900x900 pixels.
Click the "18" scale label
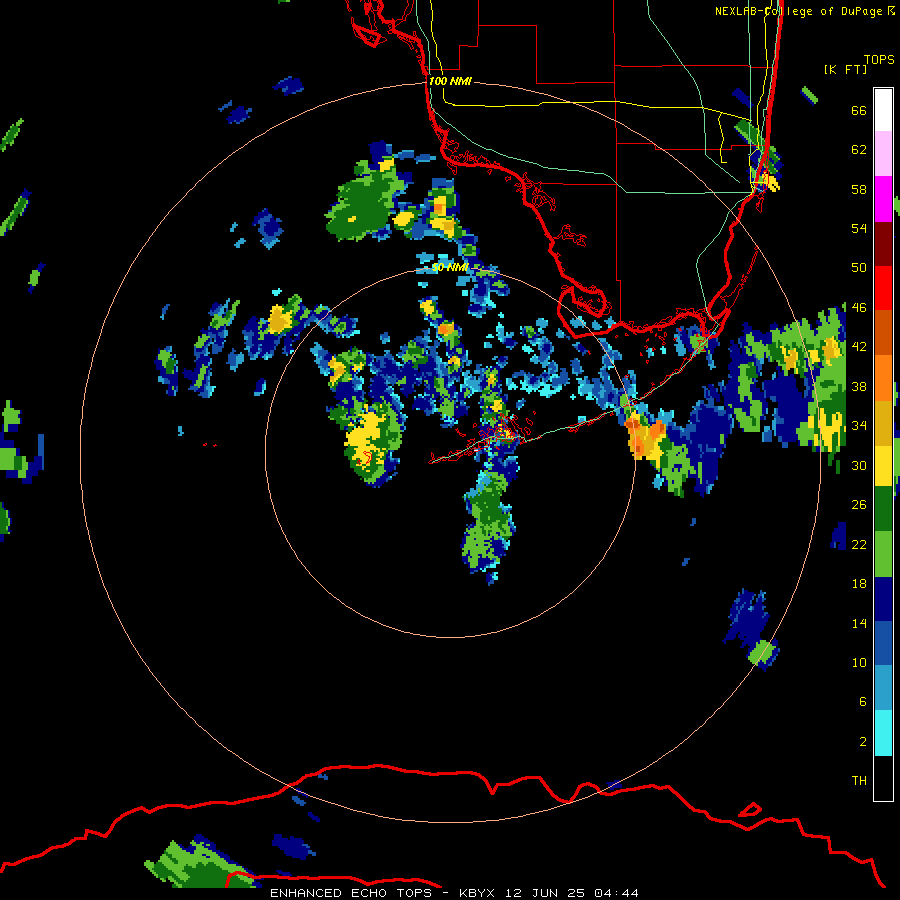[x=859, y=584]
